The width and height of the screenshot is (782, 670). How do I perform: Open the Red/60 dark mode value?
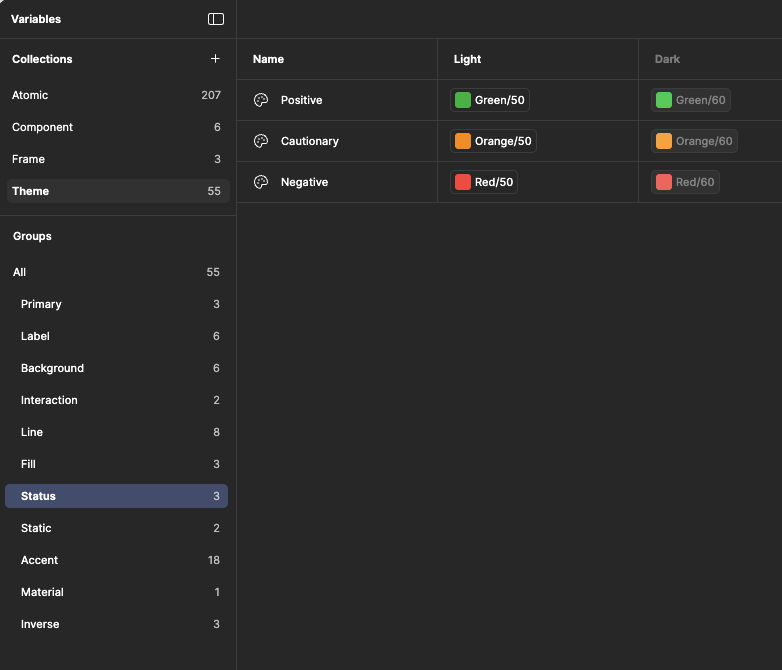click(686, 182)
